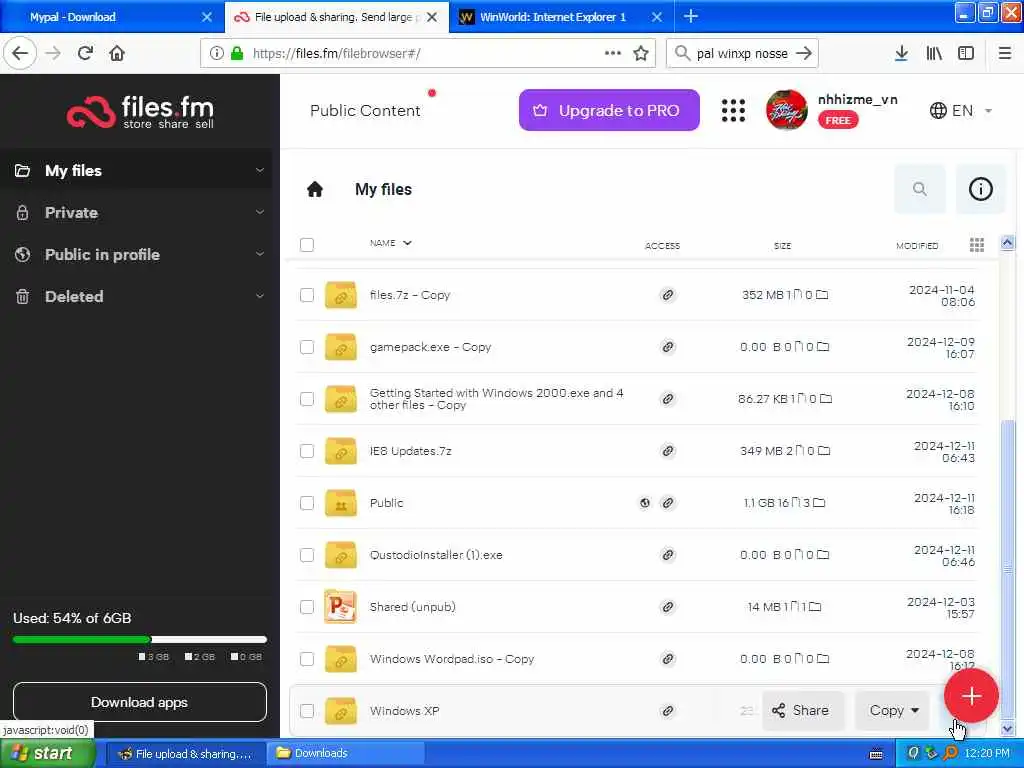1024x768 pixels.
Task: Toggle browser sidebar icon
Action: [x=966, y=53]
